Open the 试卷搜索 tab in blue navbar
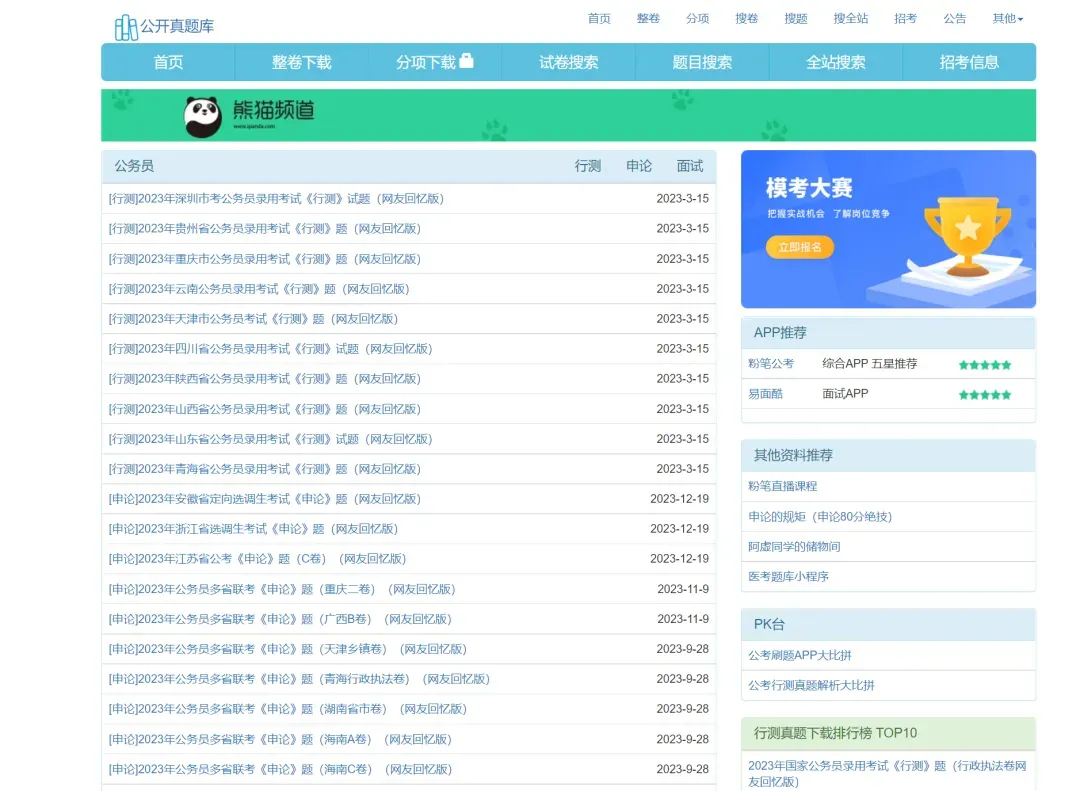This screenshot has height=791, width=1080. click(568, 62)
